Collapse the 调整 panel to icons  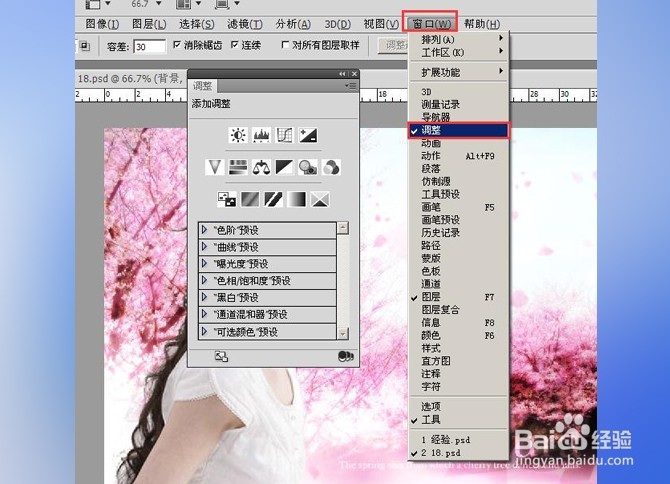click(x=342, y=74)
